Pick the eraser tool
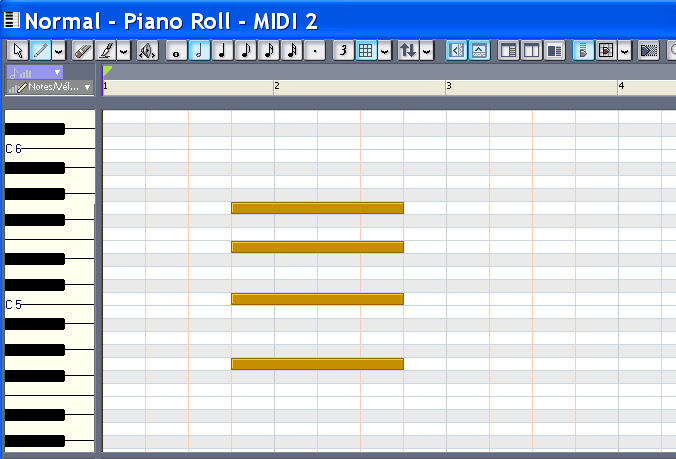Viewport: 676px width, 459px height. click(83, 50)
